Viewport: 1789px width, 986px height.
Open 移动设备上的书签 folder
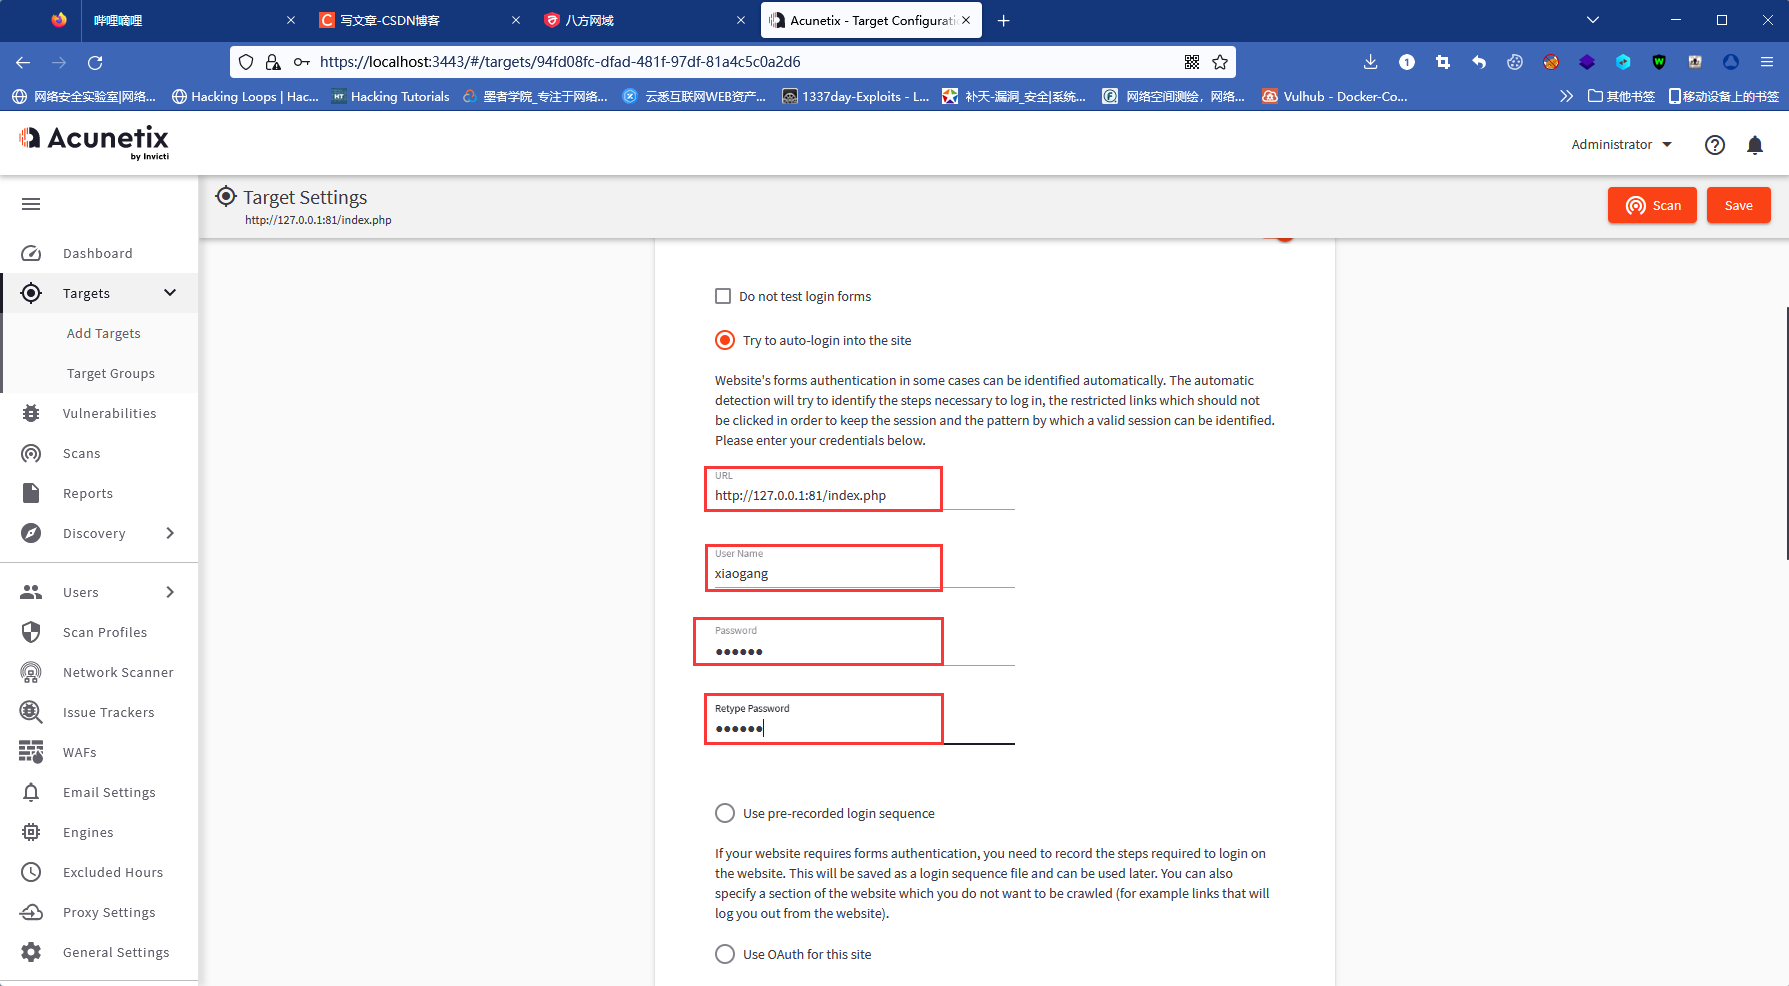1723,96
